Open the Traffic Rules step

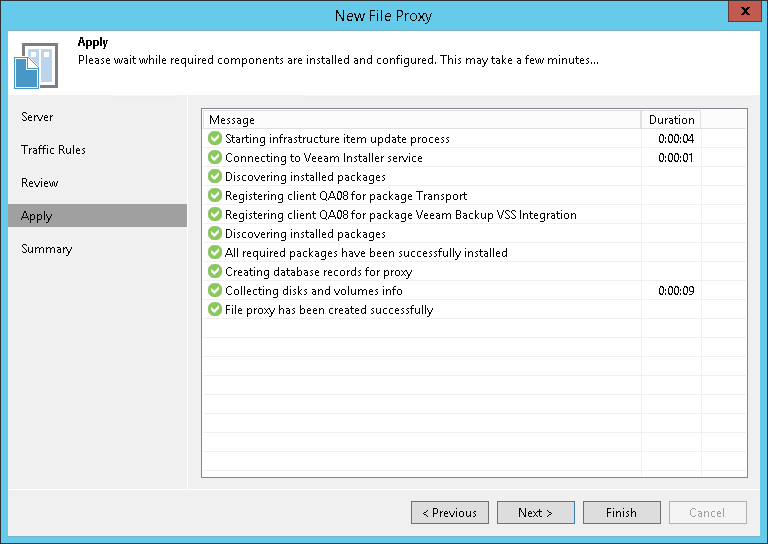pos(53,150)
